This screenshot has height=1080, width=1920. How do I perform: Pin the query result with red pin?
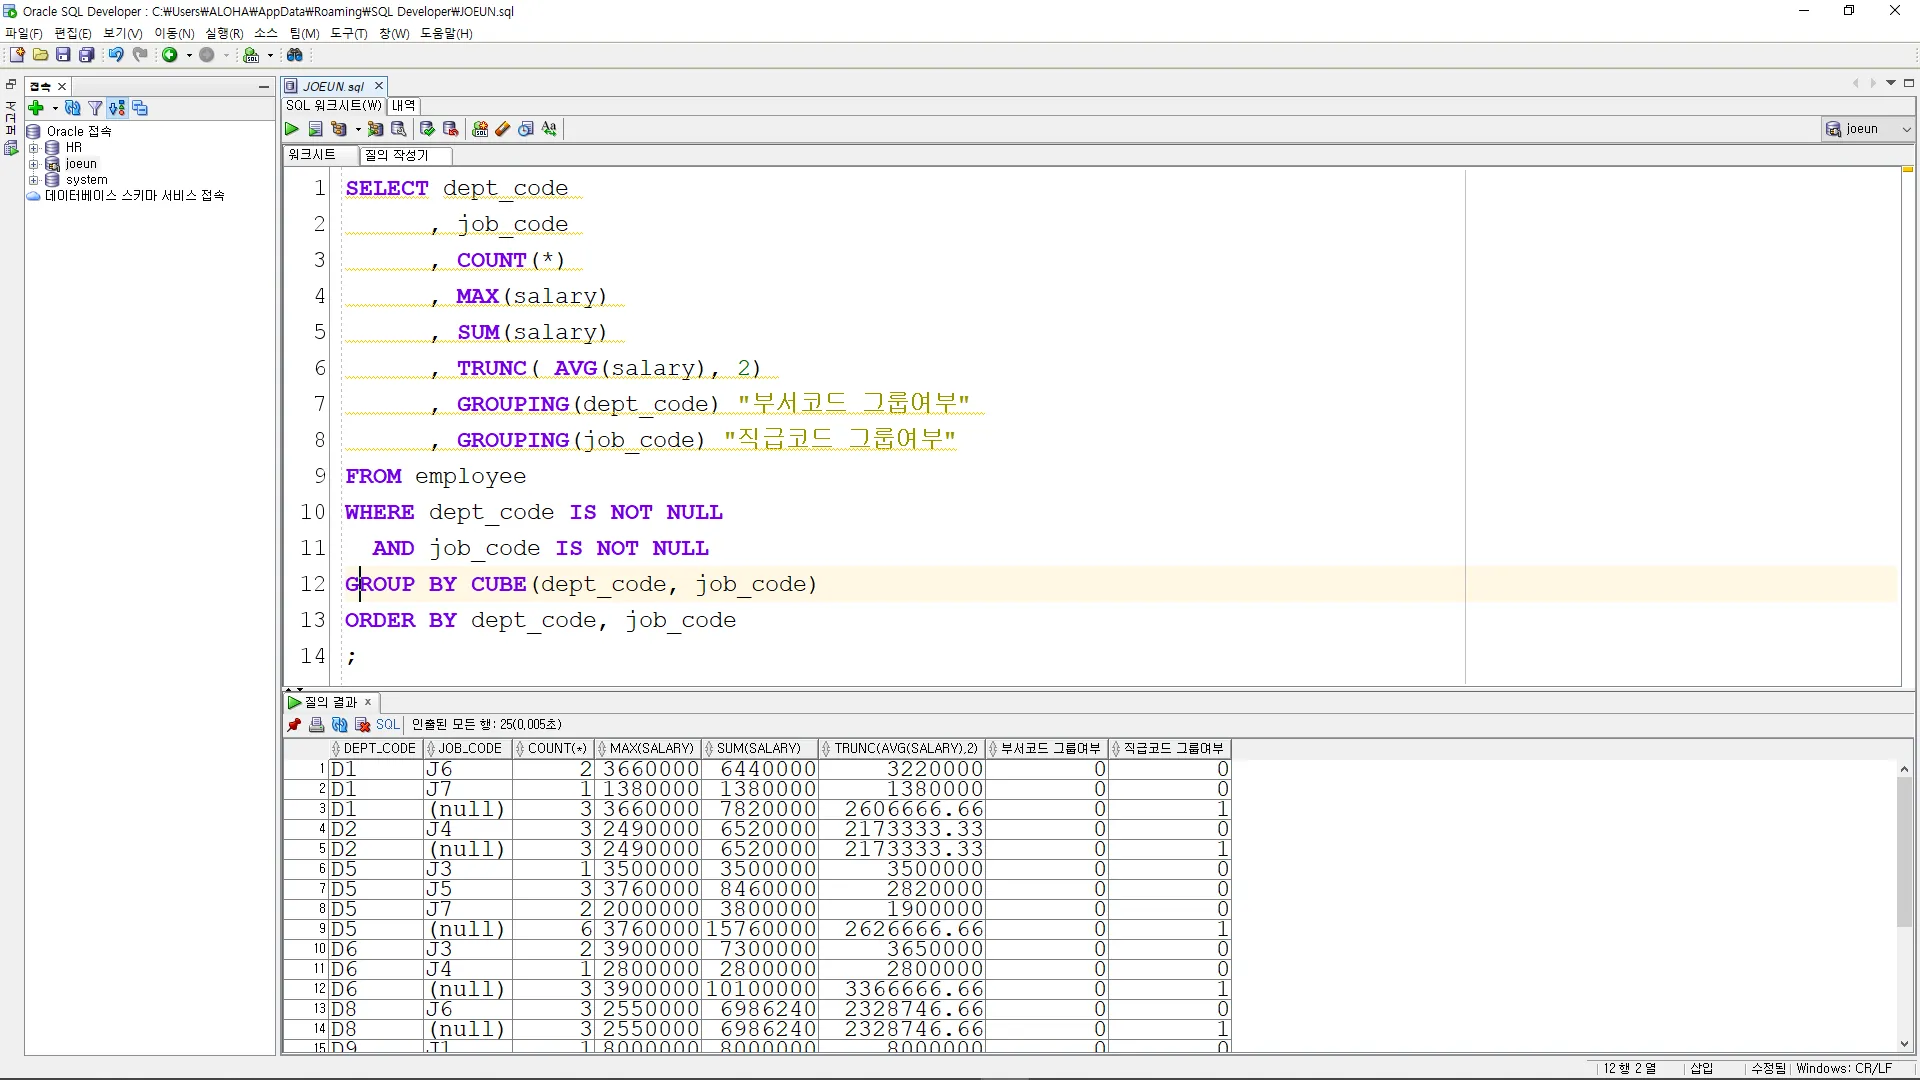tap(294, 725)
